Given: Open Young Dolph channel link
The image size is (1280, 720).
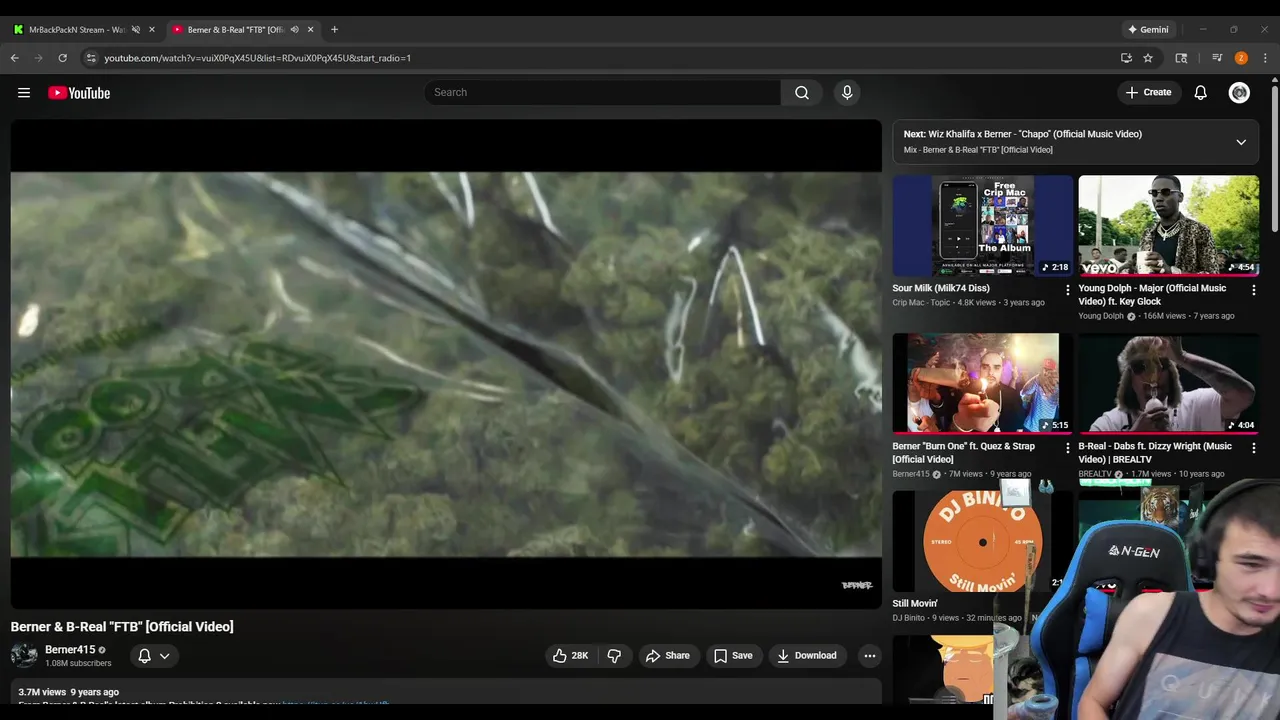Looking at the screenshot, I should click(x=1101, y=316).
